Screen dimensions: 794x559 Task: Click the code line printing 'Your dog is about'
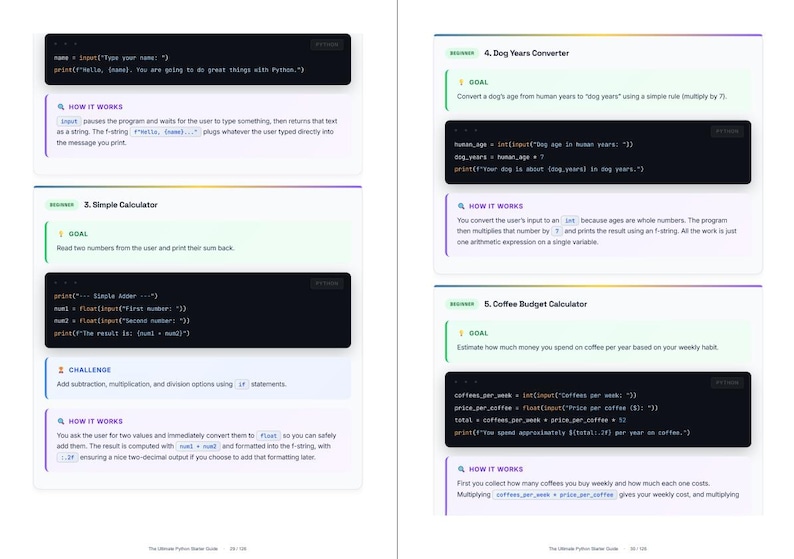click(549, 169)
